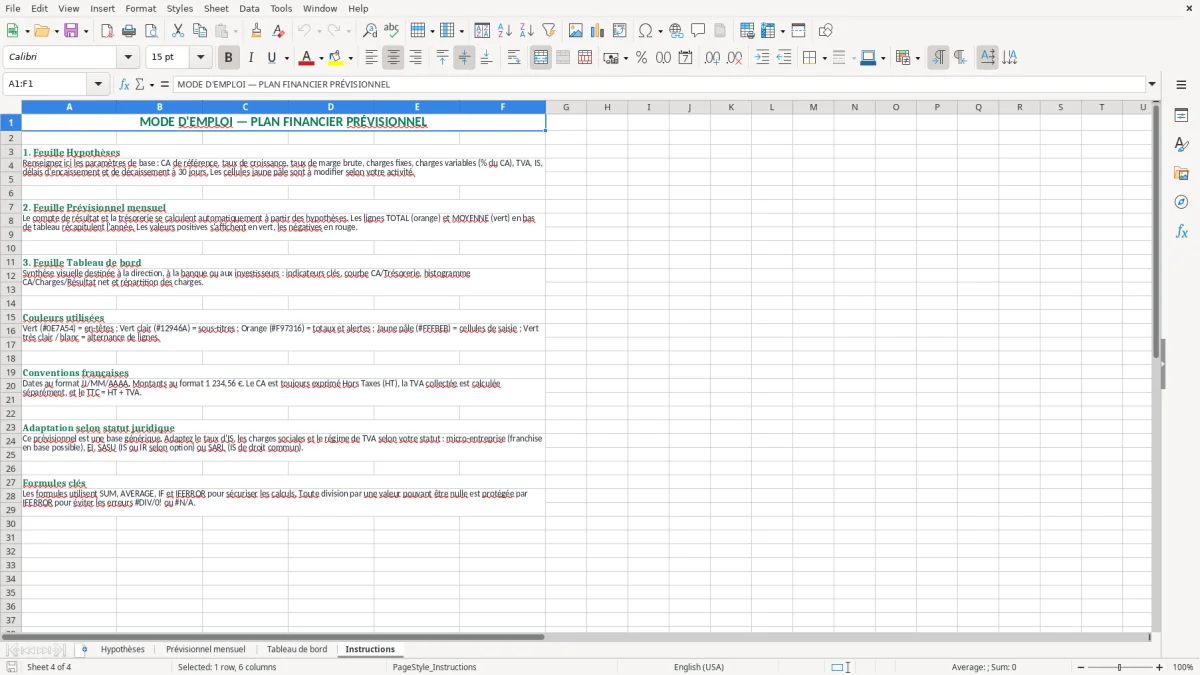Click the zoom in plus button
The width and height of the screenshot is (1200, 675).
[1159, 667]
